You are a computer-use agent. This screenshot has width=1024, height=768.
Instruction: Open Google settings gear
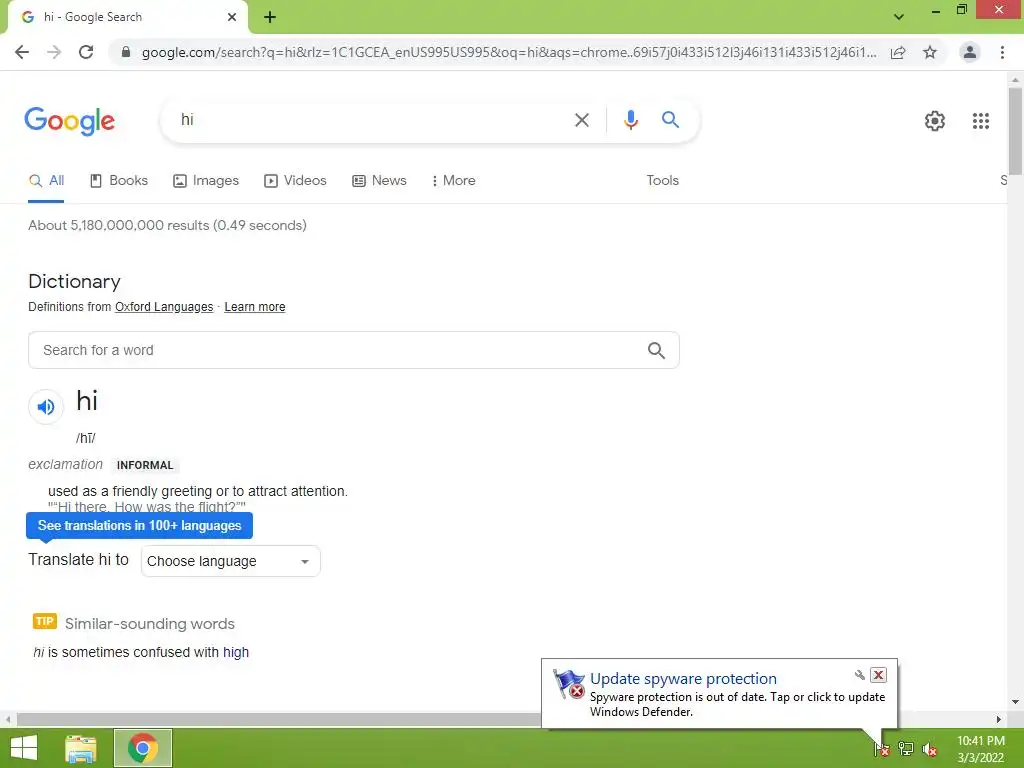pyautogui.click(x=935, y=121)
